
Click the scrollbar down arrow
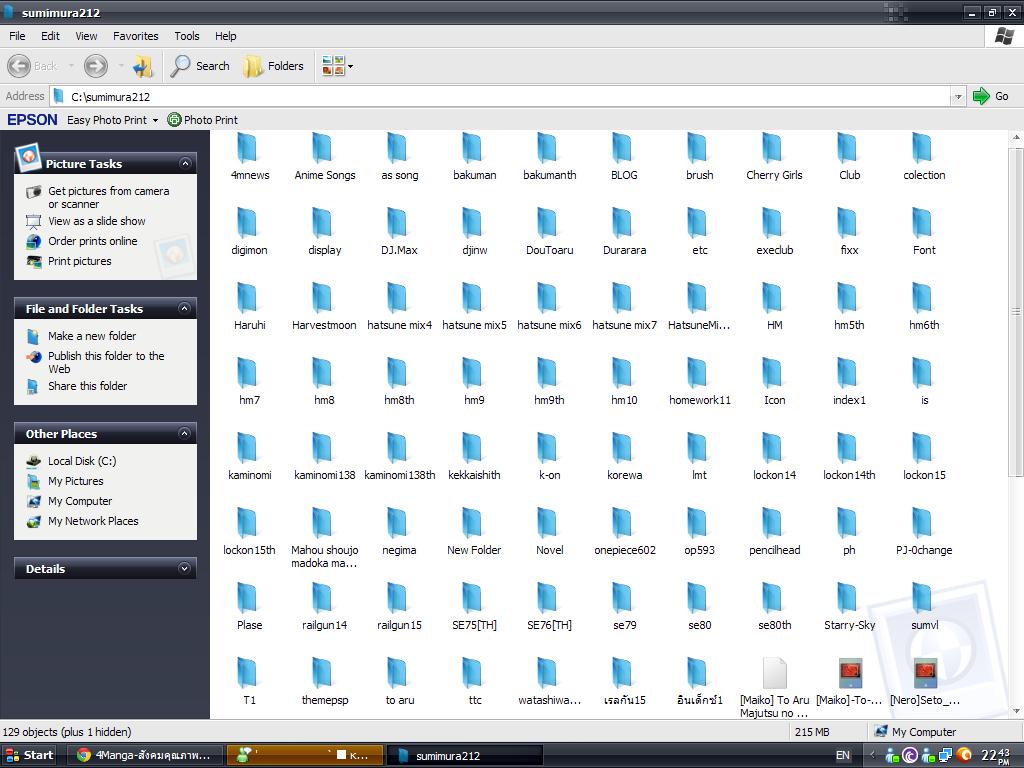pyautogui.click(x=1016, y=711)
